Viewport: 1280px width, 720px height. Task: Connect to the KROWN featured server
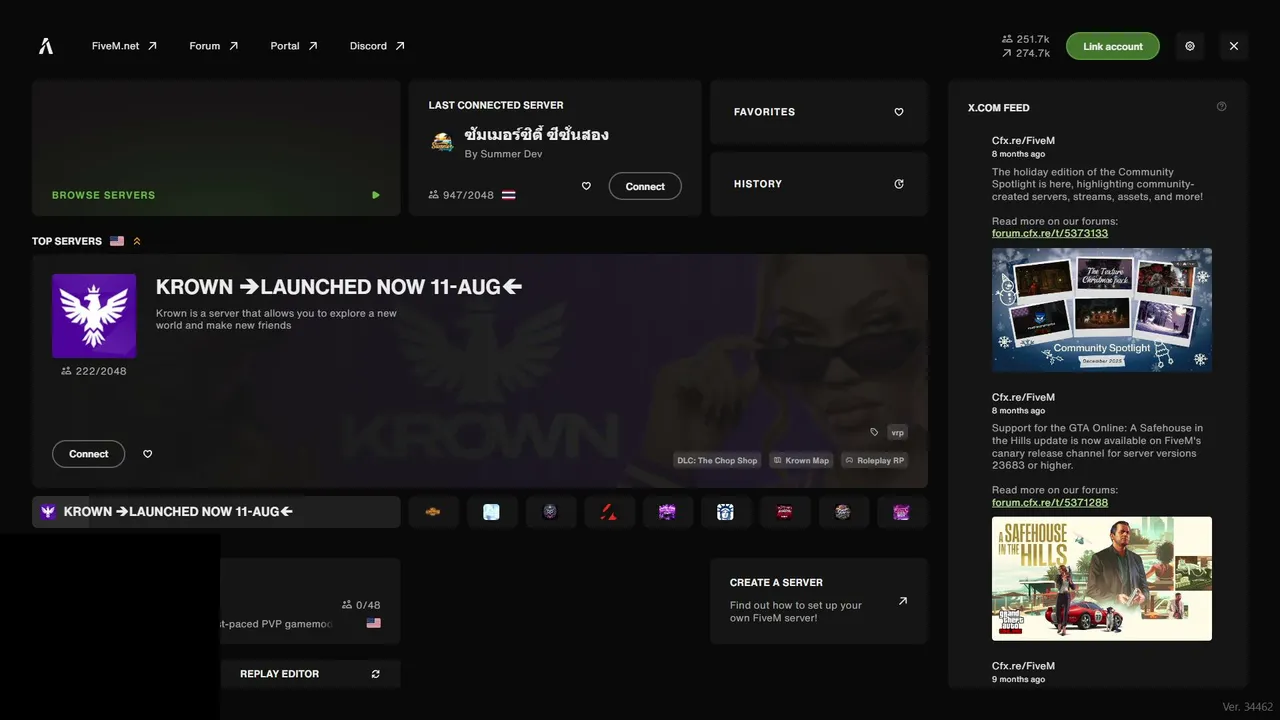[88, 454]
